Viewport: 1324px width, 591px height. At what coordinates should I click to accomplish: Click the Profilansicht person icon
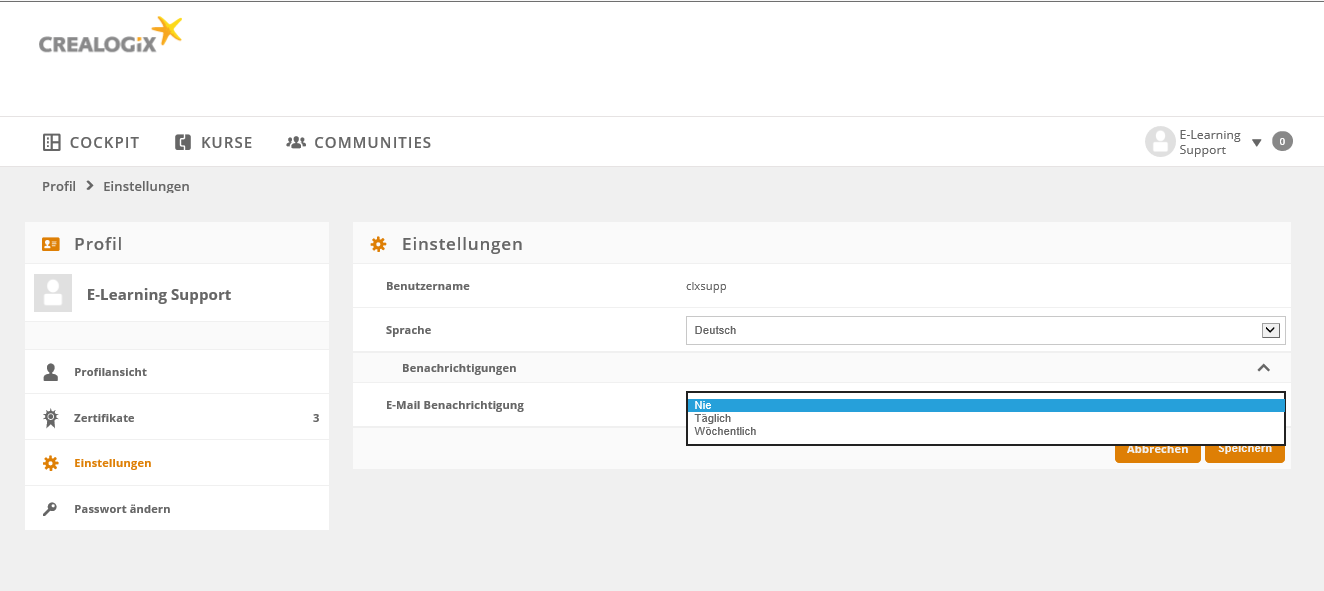click(x=51, y=372)
